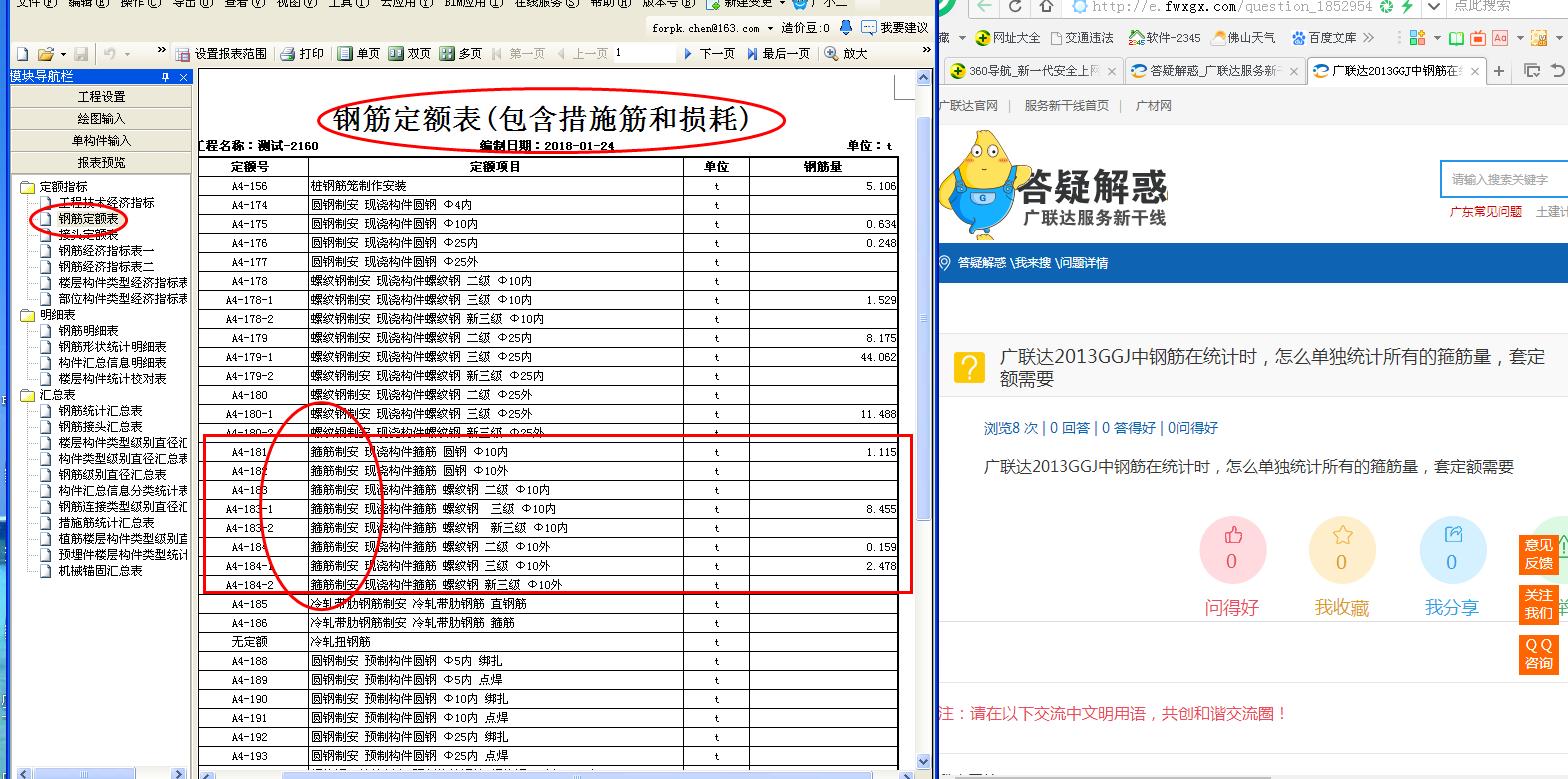
Task: Switch to 双页 double page view
Action: (410, 54)
